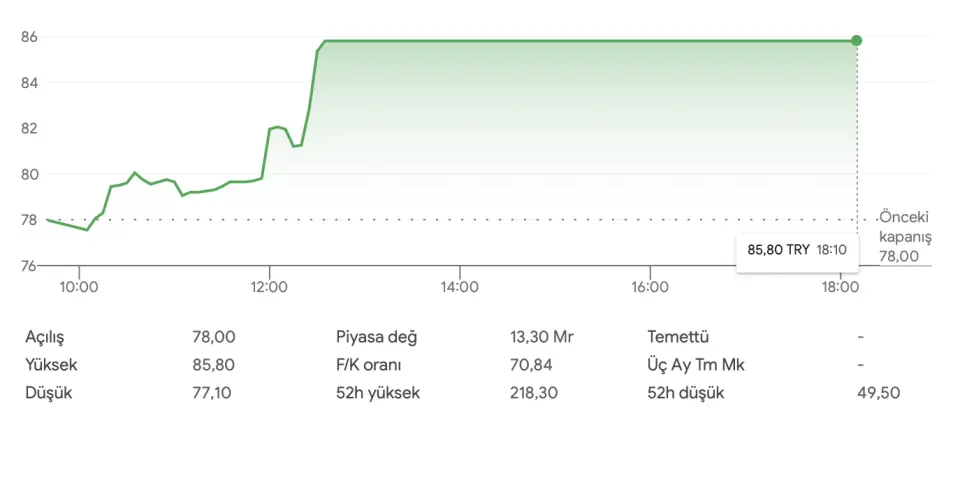This screenshot has width=960, height=492.
Task: Click the 52h düşük label
Action: [685, 393]
